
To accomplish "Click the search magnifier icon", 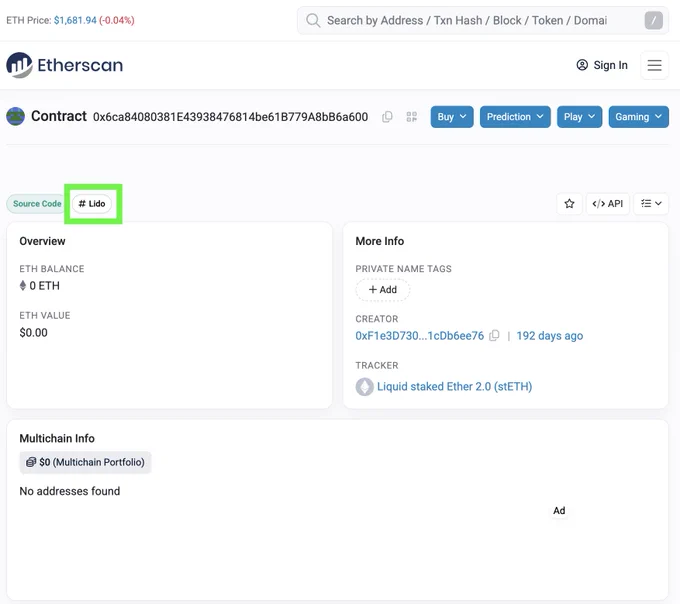I will 313,20.
